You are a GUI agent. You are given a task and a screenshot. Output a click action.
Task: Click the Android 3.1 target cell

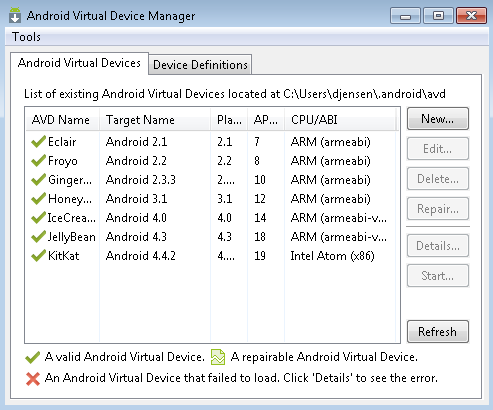pyautogui.click(x=136, y=199)
